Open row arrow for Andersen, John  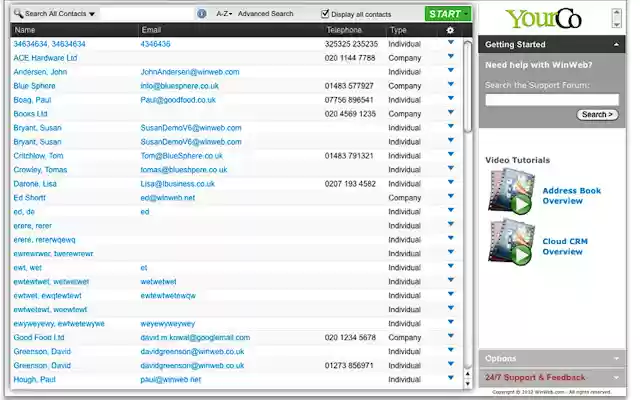point(451,70)
